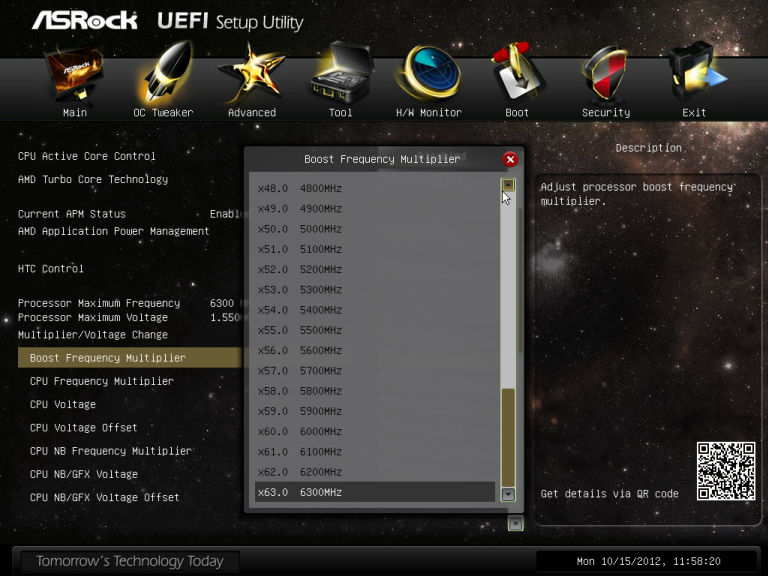This screenshot has height=576, width=768.
Task: Select x58.0 5800MHz multiplier
Action: (x=375, y=391)
